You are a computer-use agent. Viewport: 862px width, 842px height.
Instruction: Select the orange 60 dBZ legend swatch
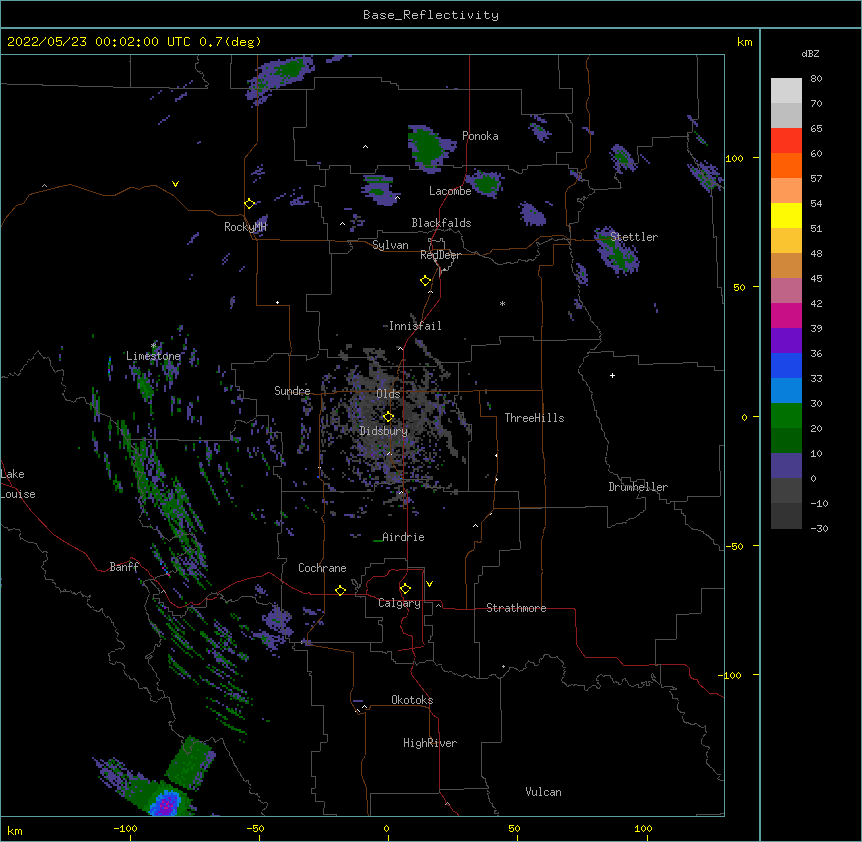pos(786,165)
